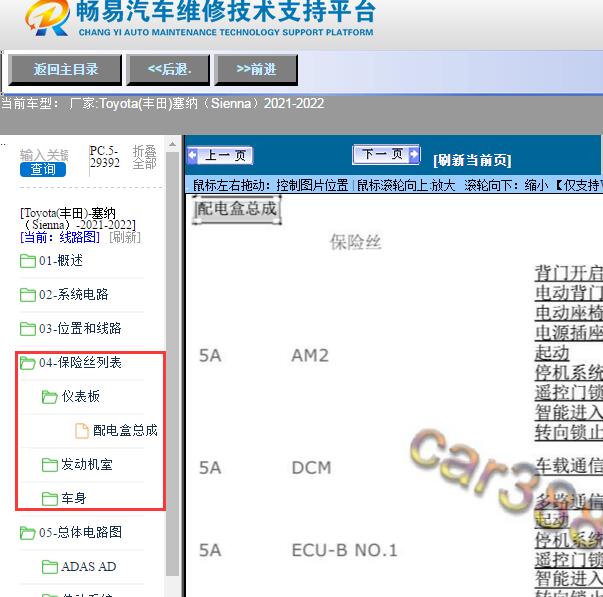Screen dimensions: 603x597
Task: Focus the 输入关键 keyword input field
Action: coord(44,155)
